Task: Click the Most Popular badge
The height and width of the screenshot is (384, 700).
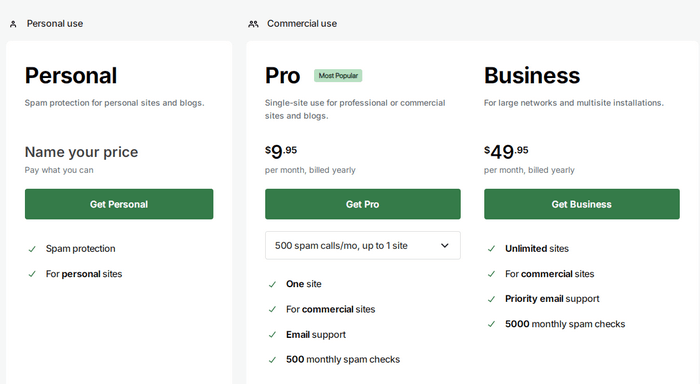Action: coord(338,75)
